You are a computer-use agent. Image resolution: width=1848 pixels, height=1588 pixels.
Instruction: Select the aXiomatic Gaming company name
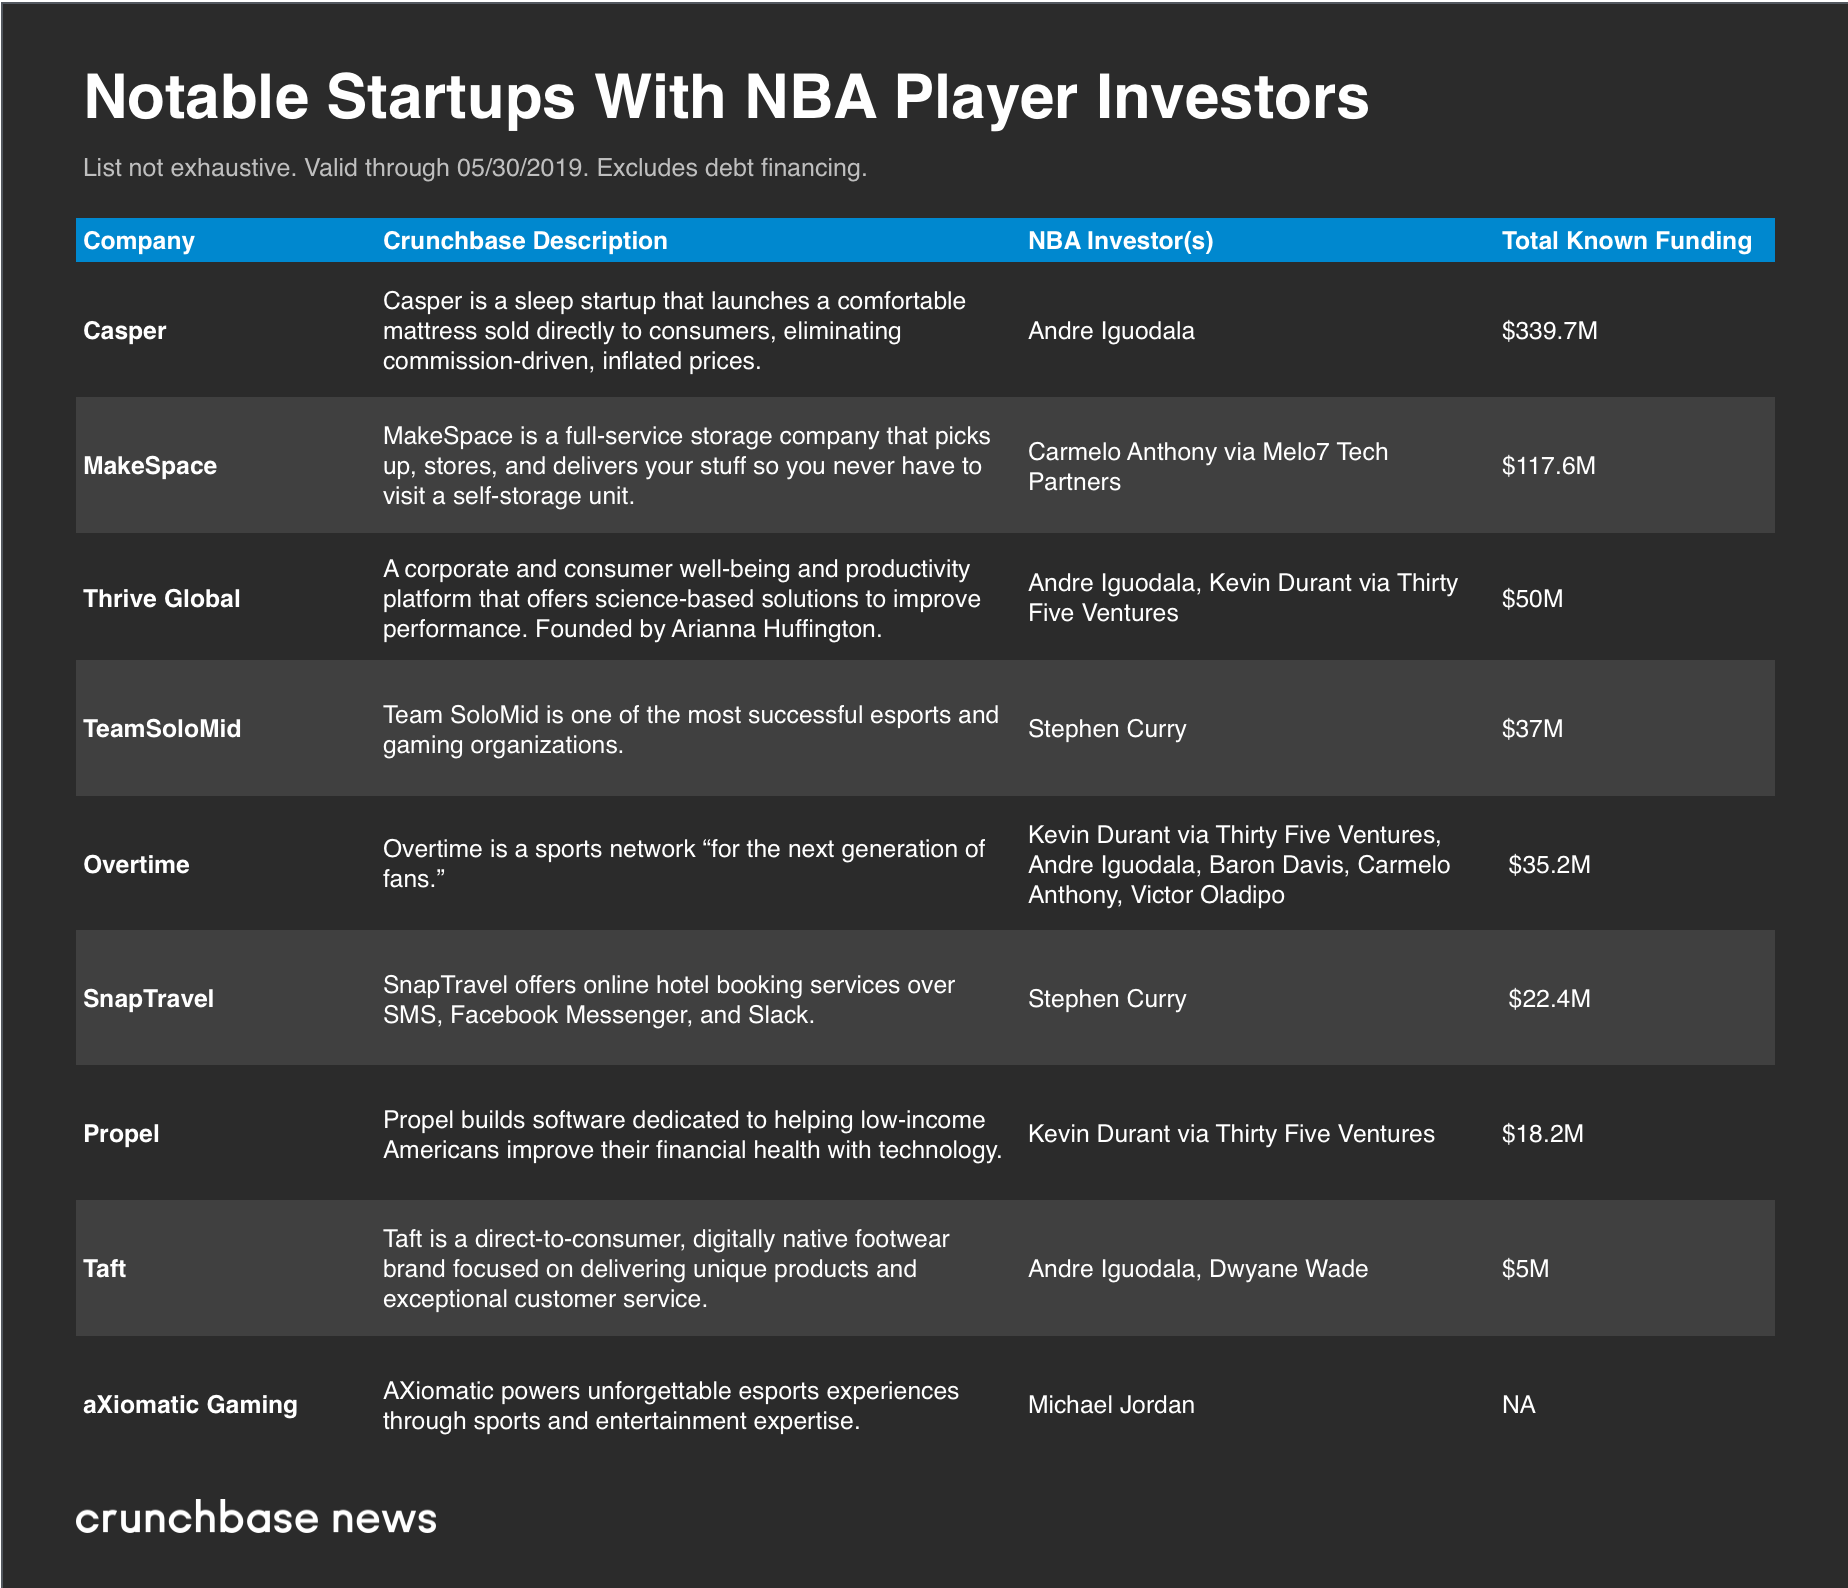pyautogui.click(x=190, y=1405)
